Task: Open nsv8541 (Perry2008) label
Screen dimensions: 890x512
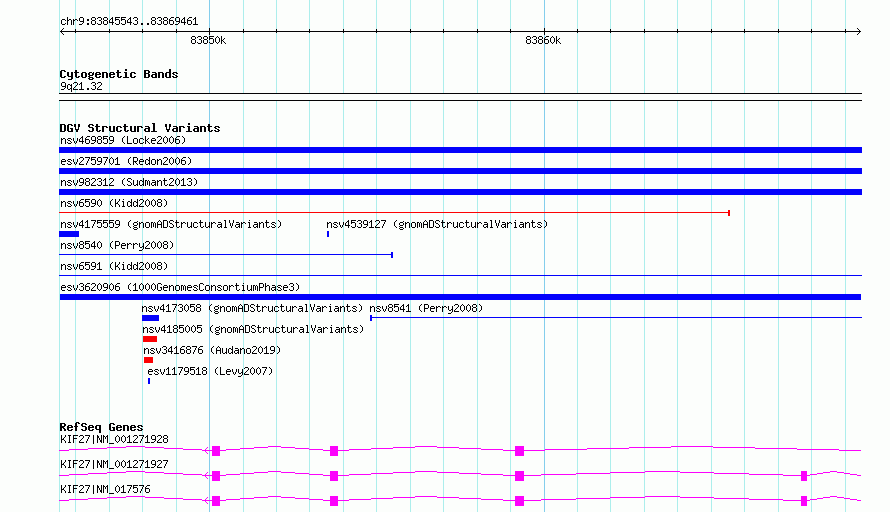Action: (x=426, y=308)
